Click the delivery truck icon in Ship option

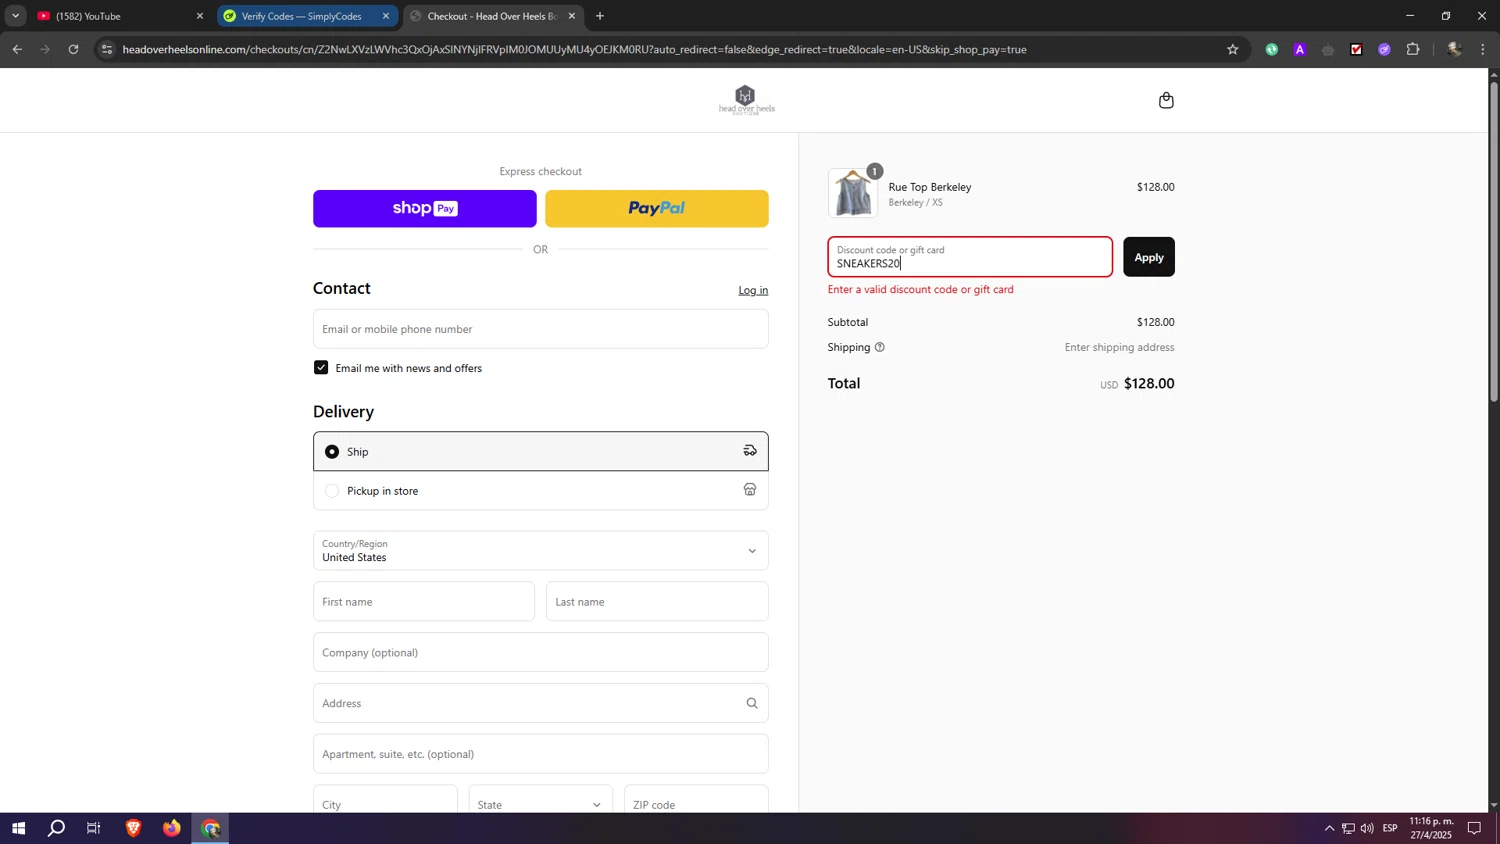click(750, 451)
